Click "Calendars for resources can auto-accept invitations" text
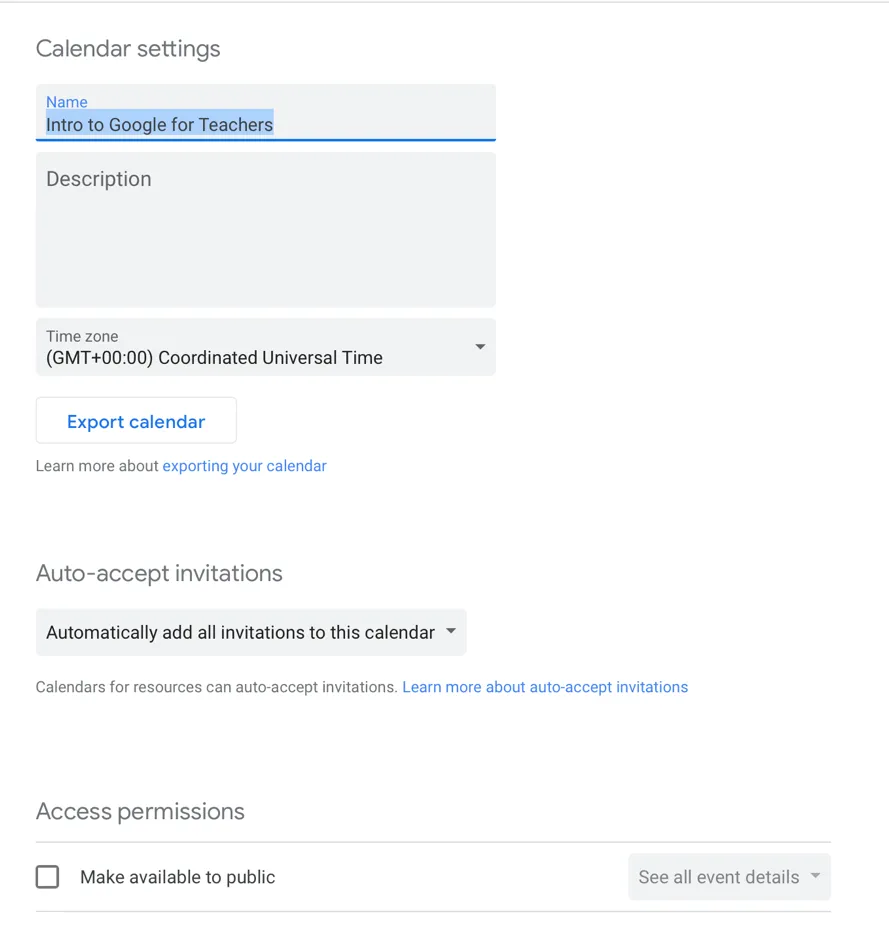This screenshot has width=889, height=928. [216, 687]
